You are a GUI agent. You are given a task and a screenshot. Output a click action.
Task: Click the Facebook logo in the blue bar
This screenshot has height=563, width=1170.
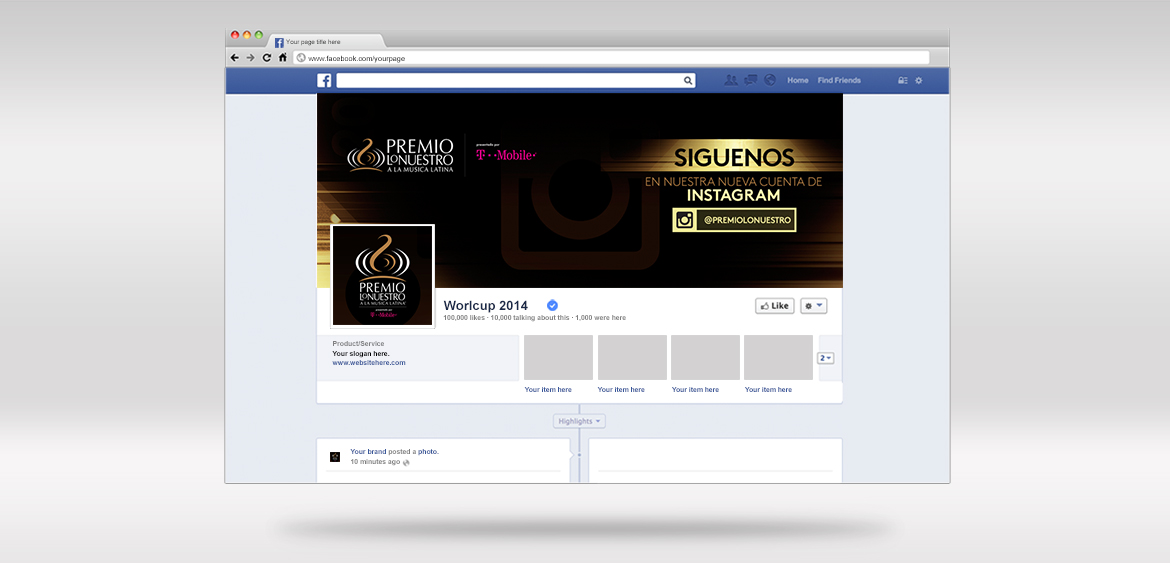click(x=325, y=81)
